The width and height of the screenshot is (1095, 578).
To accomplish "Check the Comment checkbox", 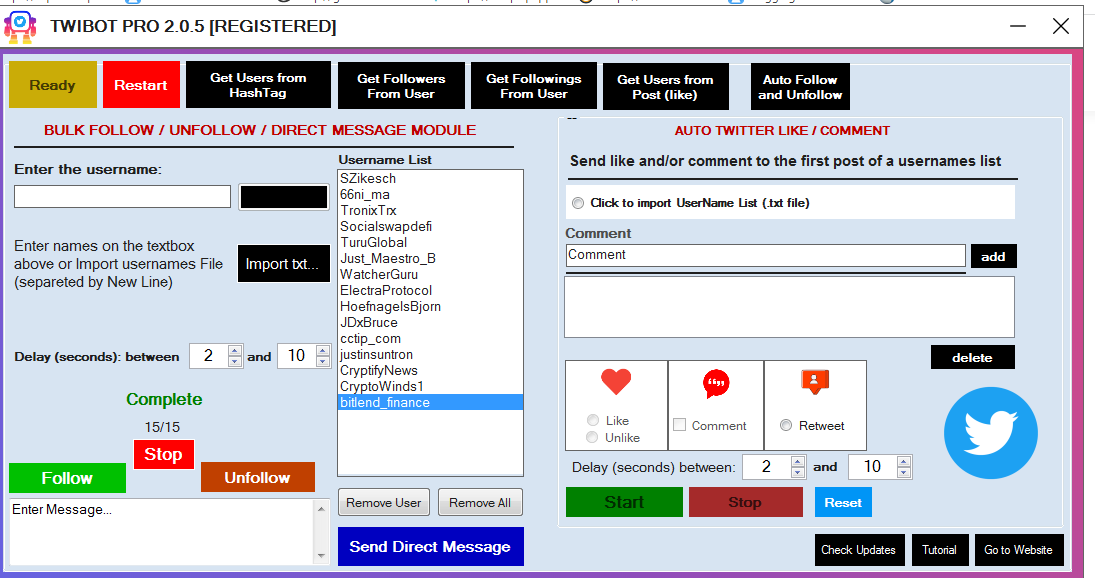I will [679, 424].
